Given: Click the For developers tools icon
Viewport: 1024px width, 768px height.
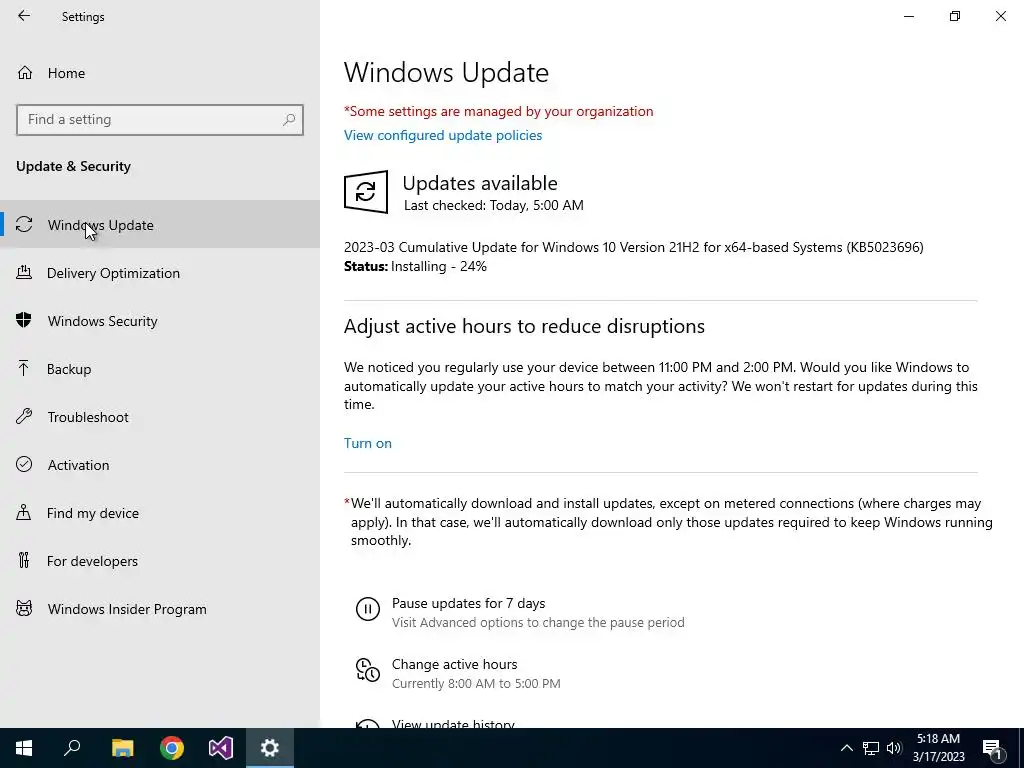Looking at the screenshot, I should coord(24,560).
